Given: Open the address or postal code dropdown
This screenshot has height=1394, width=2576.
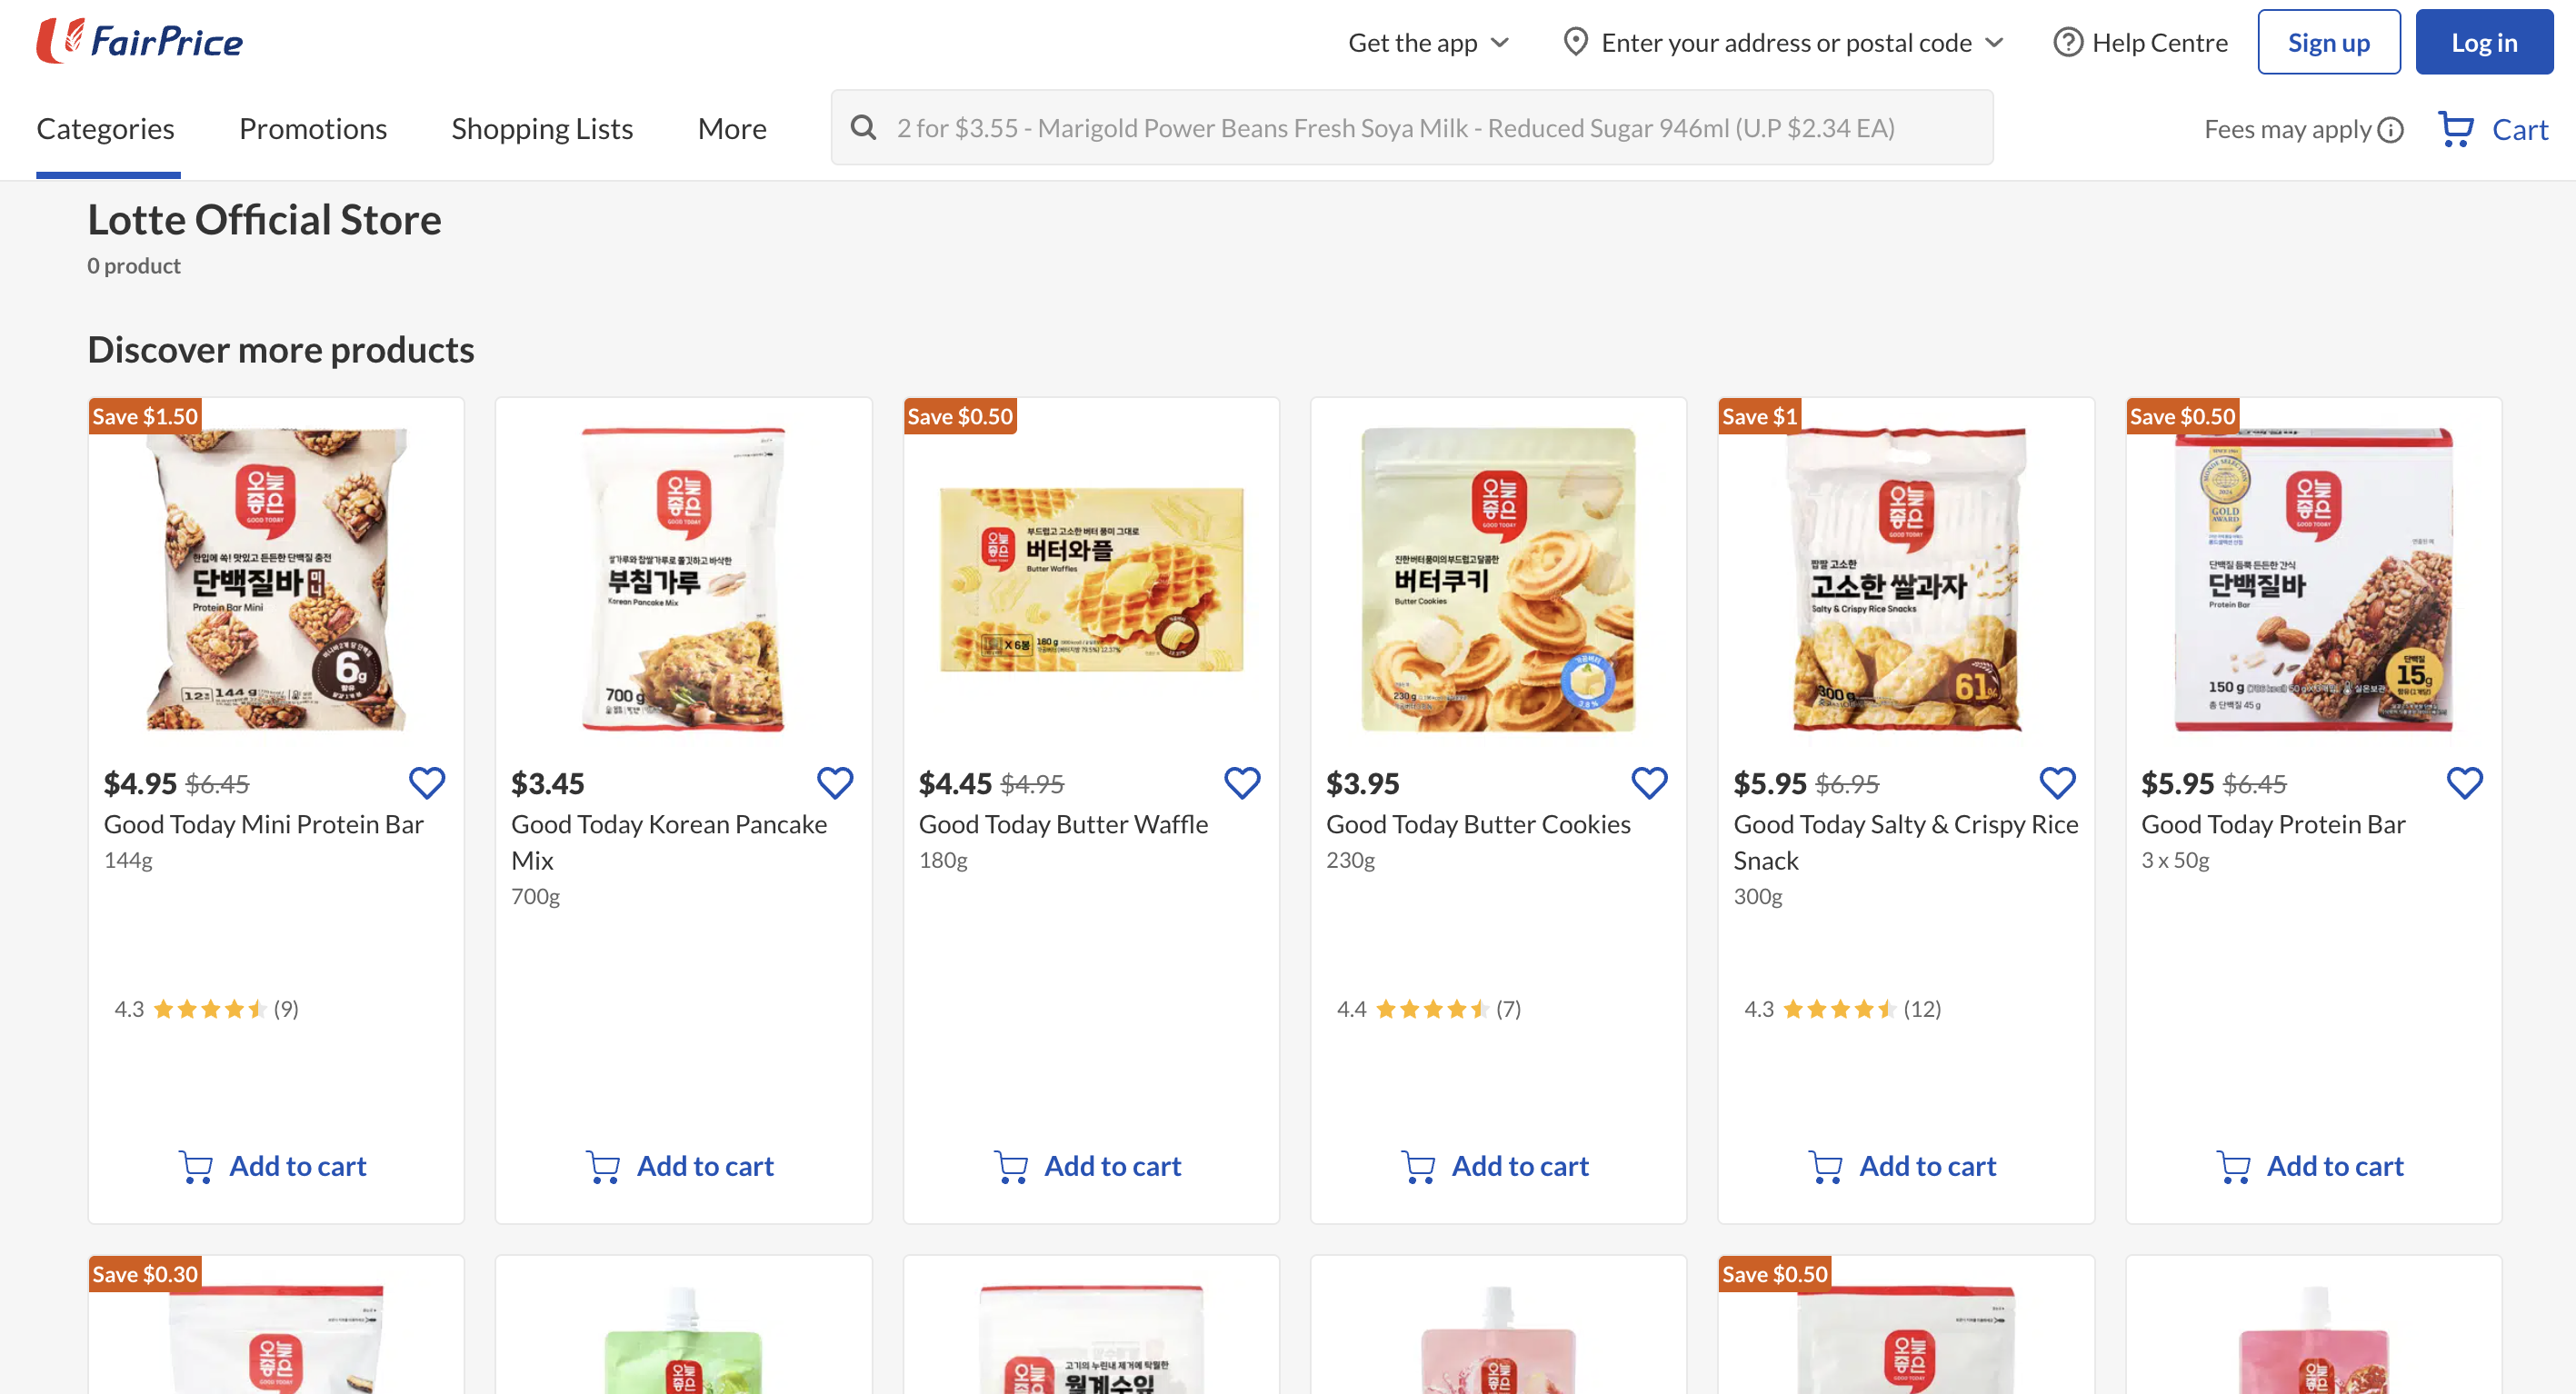Looking at the screenshot, I should (1784, 42).
